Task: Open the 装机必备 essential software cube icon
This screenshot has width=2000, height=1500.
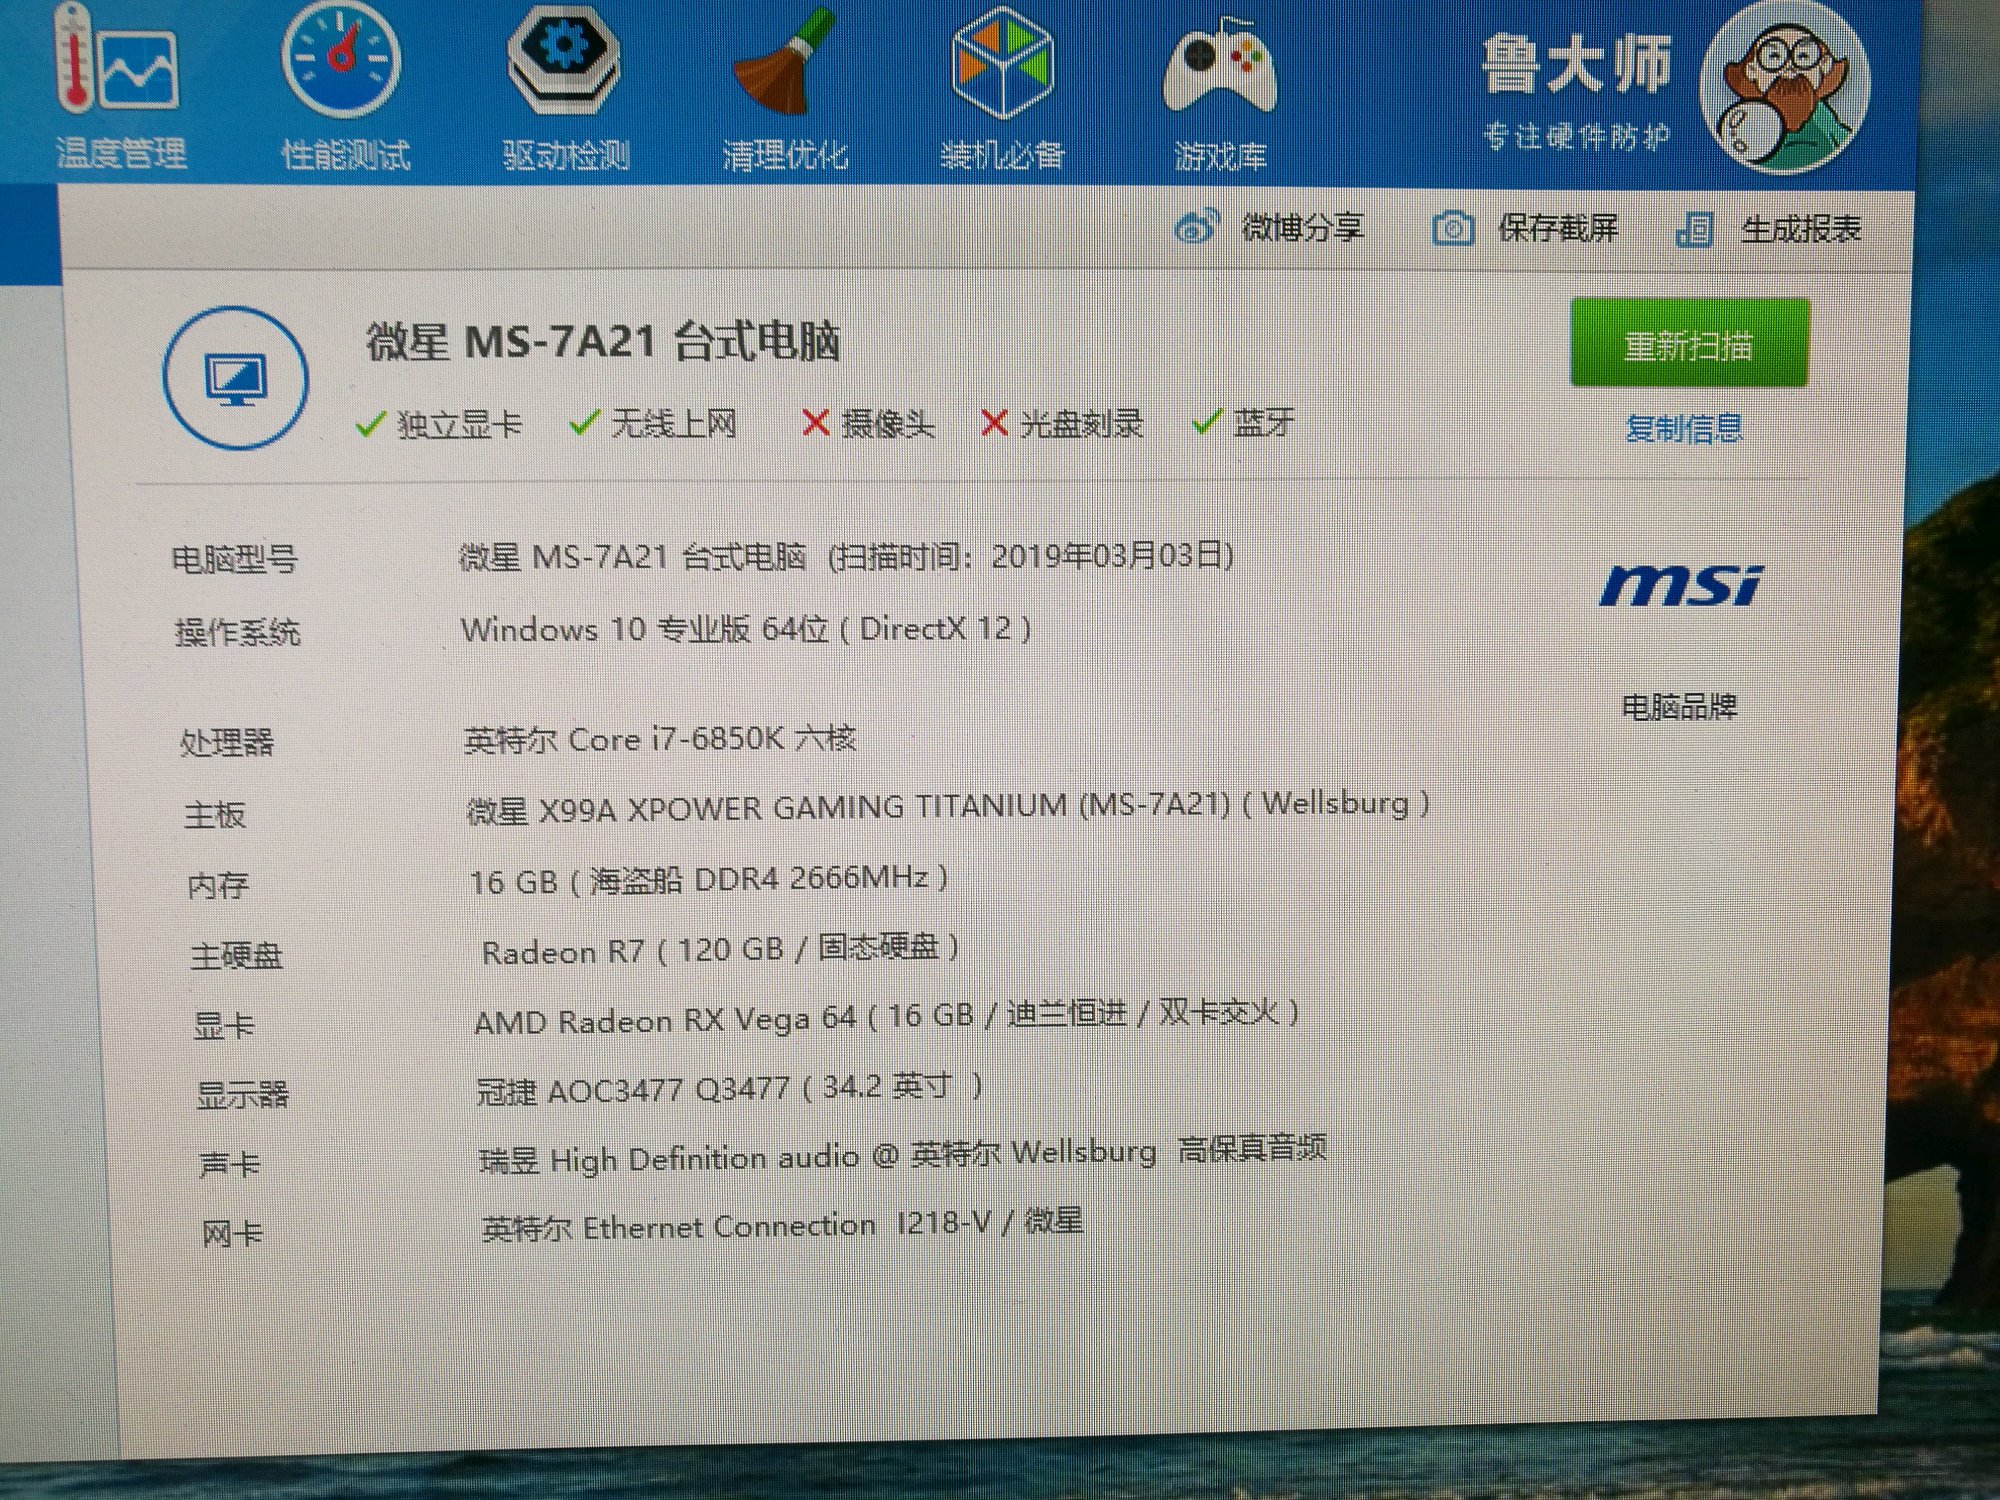Action: click(1001, 62)
